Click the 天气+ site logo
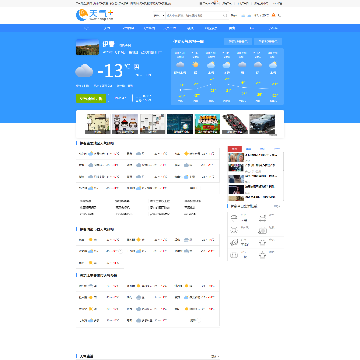This screenshot has width=360, height=360. click(95, 15)
